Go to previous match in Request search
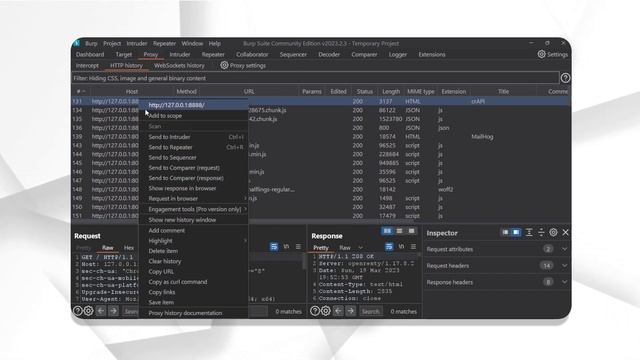The width and height of the screenshot is (640, 360). click(101, 311)
